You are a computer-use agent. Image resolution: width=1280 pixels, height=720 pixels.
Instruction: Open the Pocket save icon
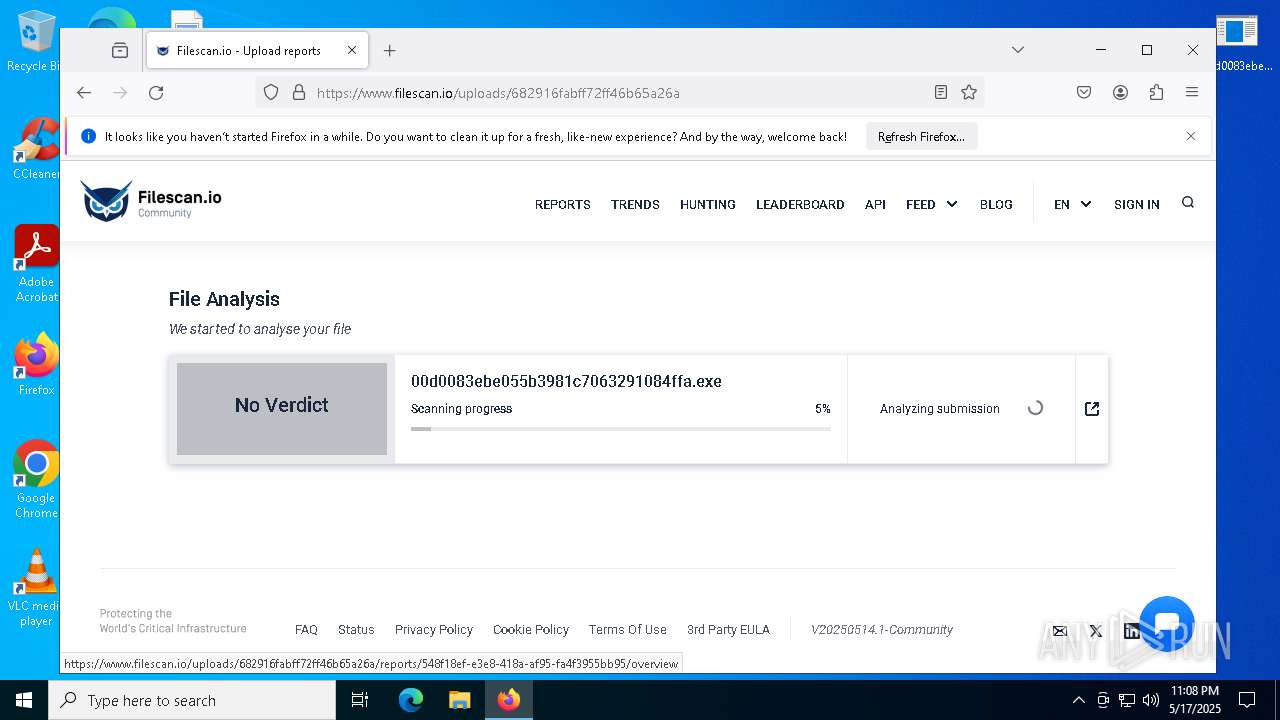coord(1084,92)
